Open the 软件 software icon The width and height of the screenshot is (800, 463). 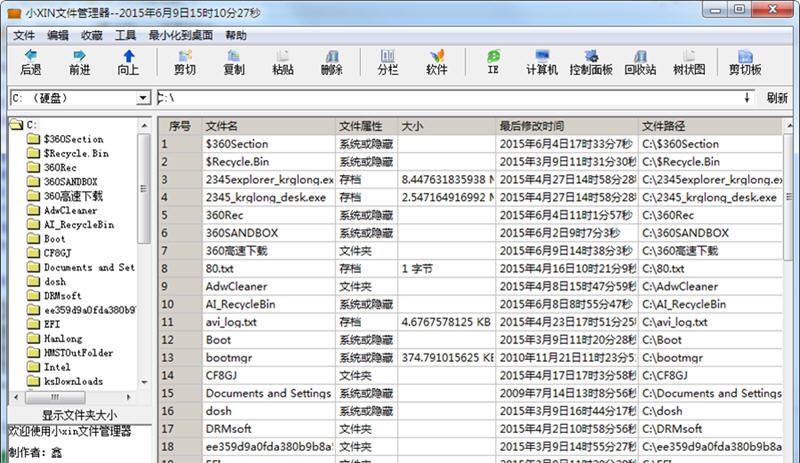tap(437, 55)
